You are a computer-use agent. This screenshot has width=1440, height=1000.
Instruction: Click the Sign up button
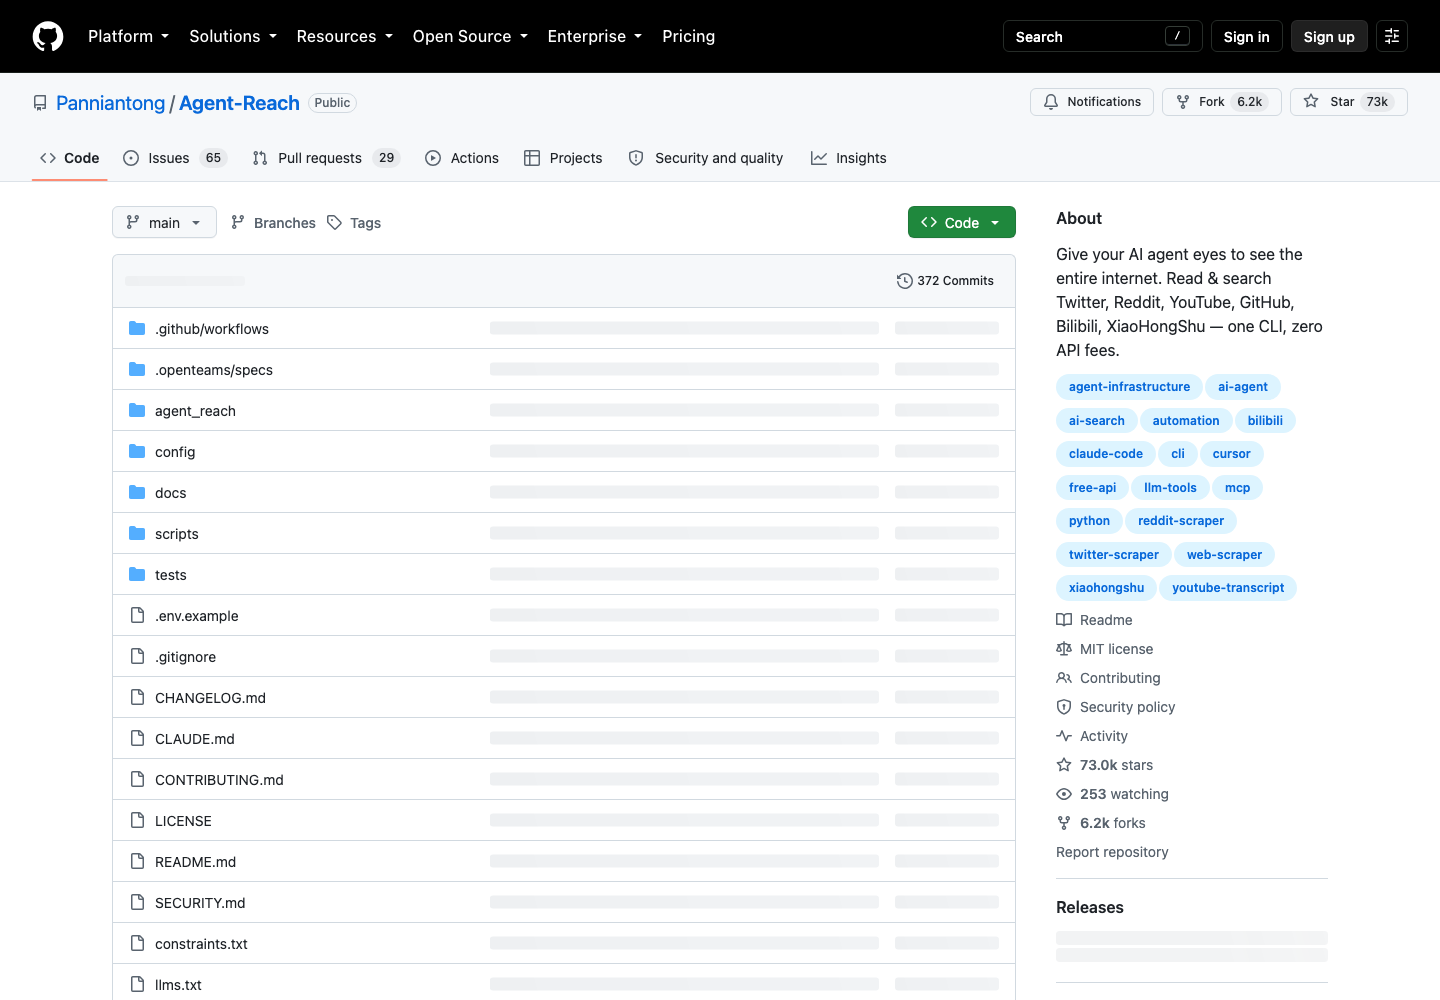(x=1329, y=36)
